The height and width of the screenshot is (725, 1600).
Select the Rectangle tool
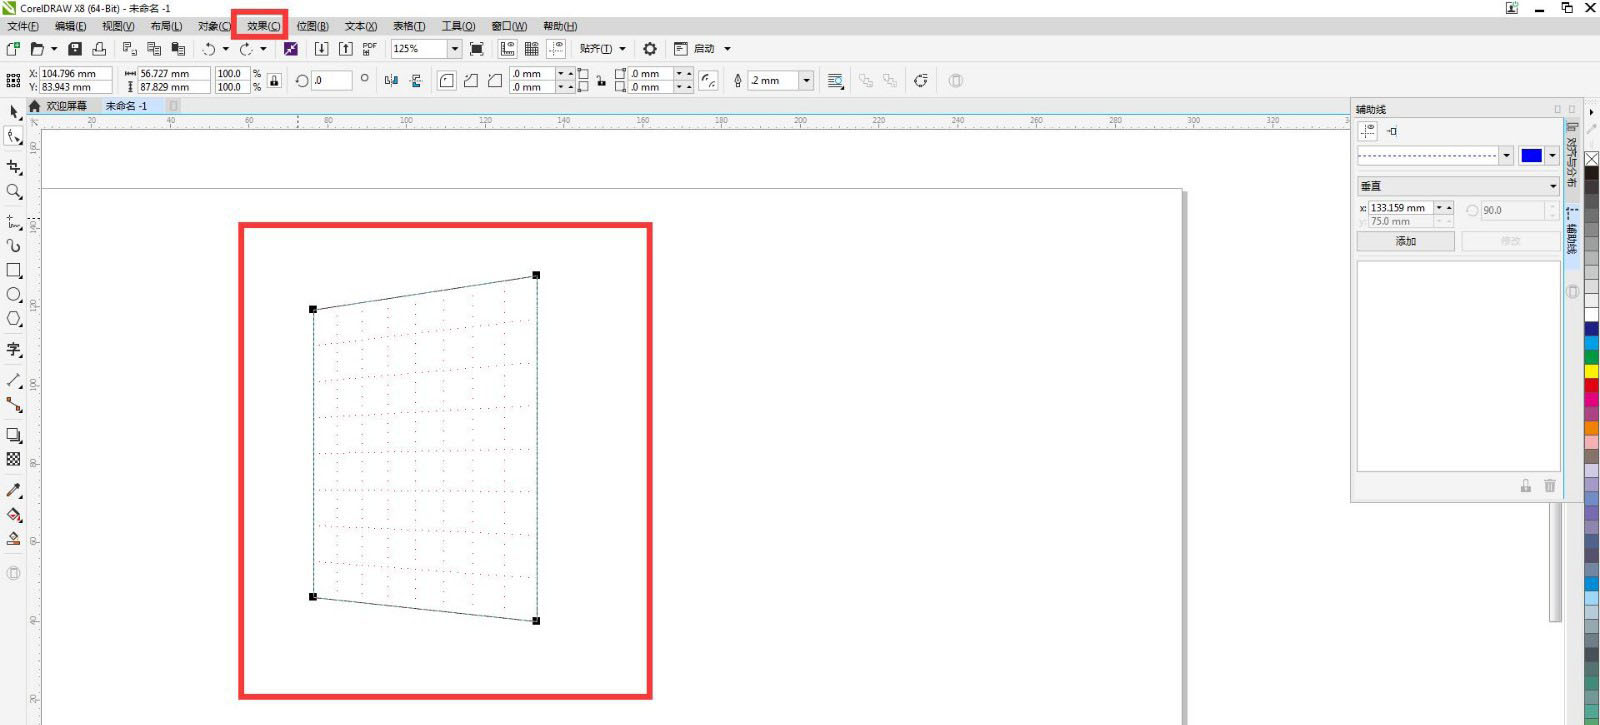pos(14,271)
